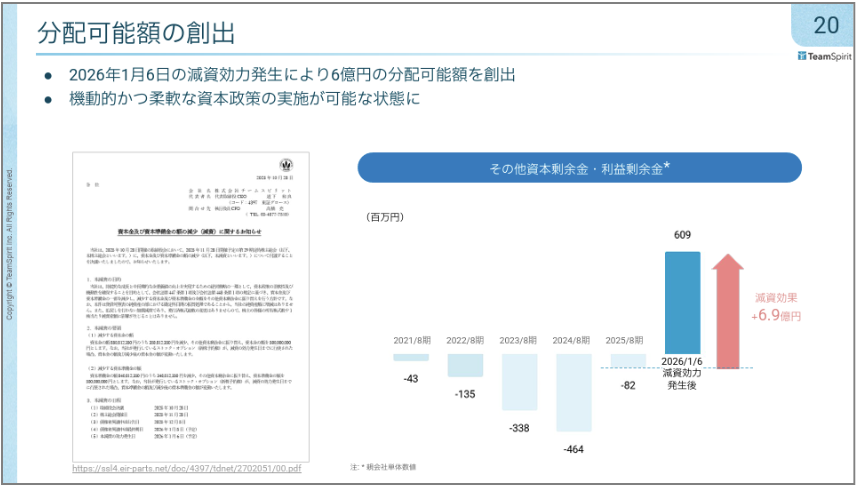Click the (百万円) unit label
Screen dimensions: 860x487
[x=389, y=215]
